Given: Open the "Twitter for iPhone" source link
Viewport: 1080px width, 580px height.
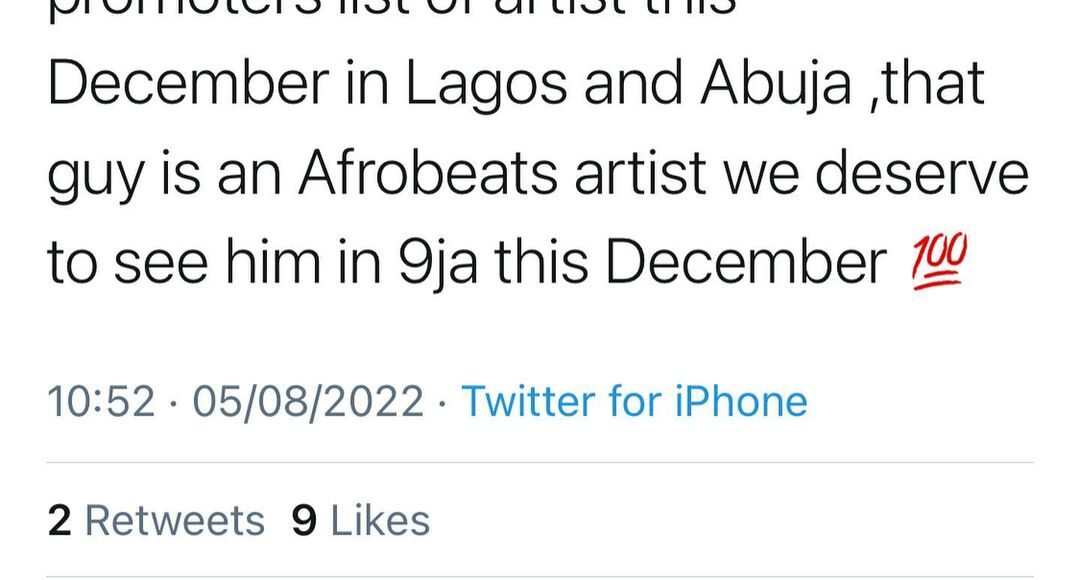Looking at the screenshot, I should pyautogui.click(x=633, y=402).
